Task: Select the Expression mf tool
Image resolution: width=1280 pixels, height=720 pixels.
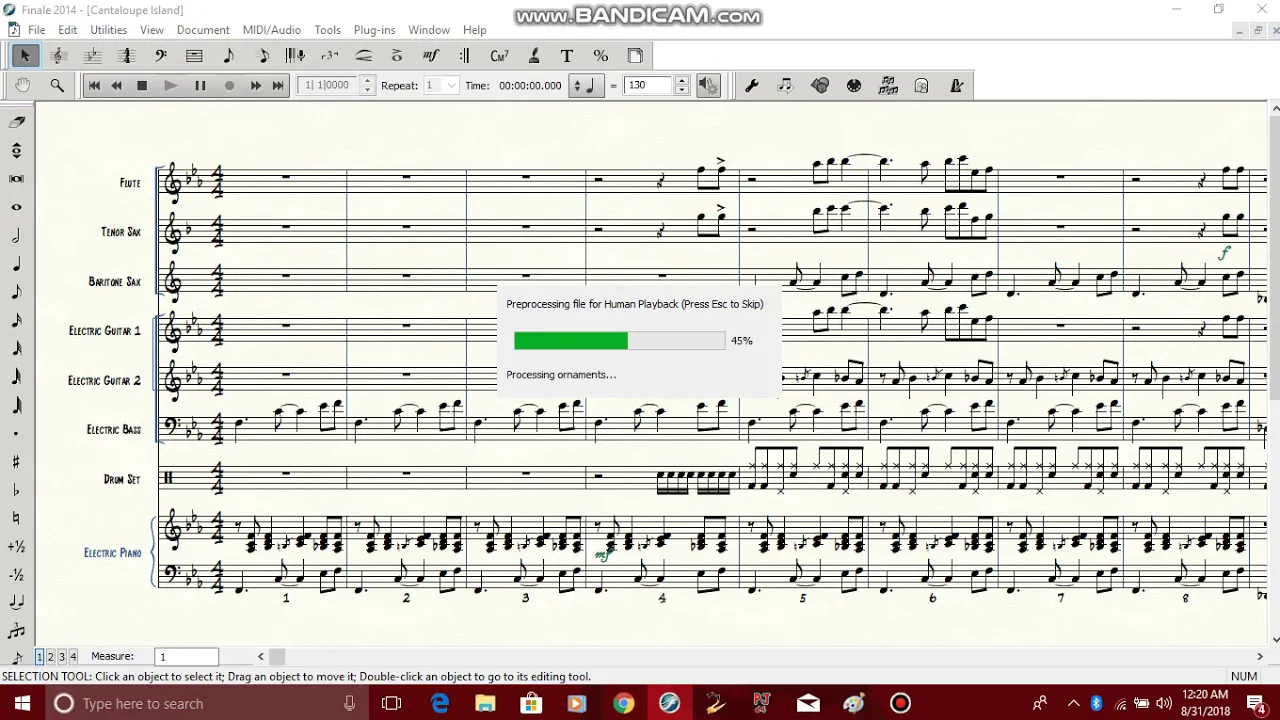Action: (x=431, y=56)
